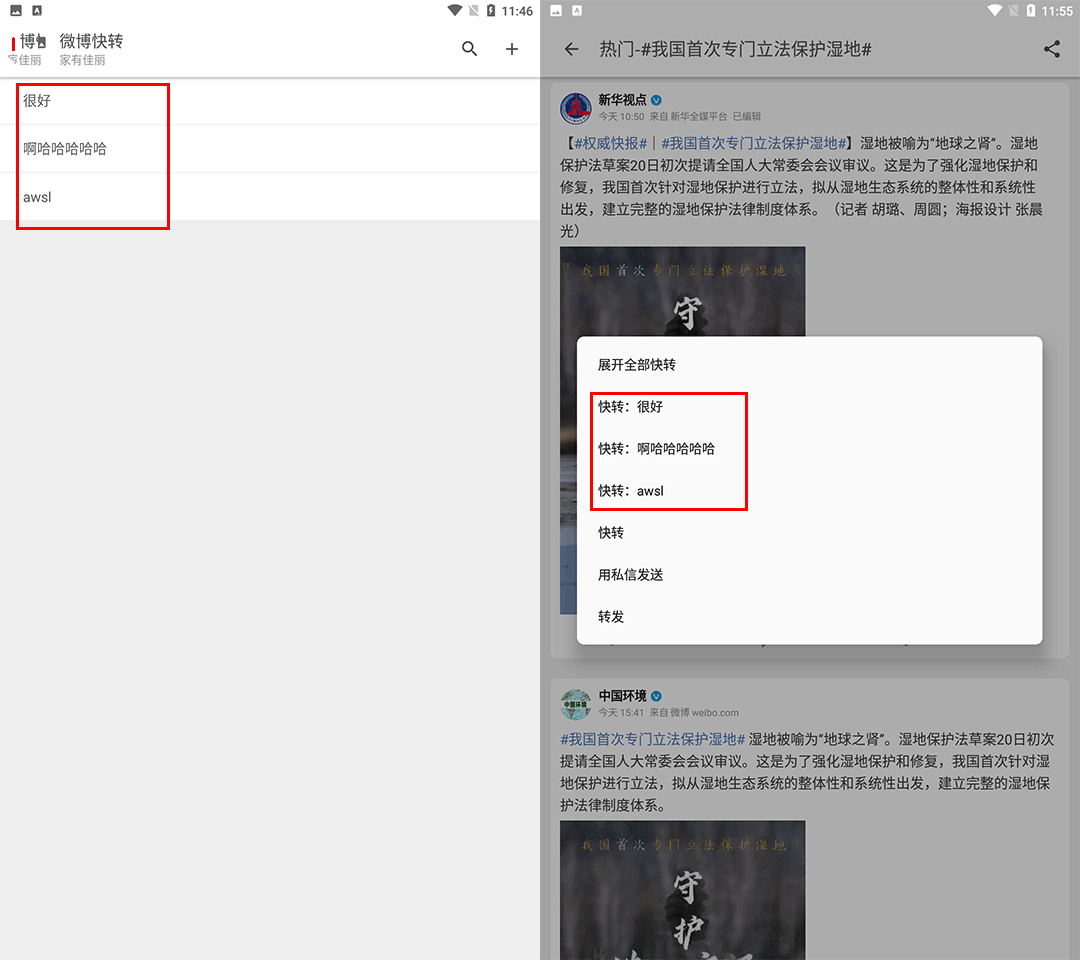Choose 快转：啊哈哈哈哈哈 from the popup menu

[x=809, y=449]
